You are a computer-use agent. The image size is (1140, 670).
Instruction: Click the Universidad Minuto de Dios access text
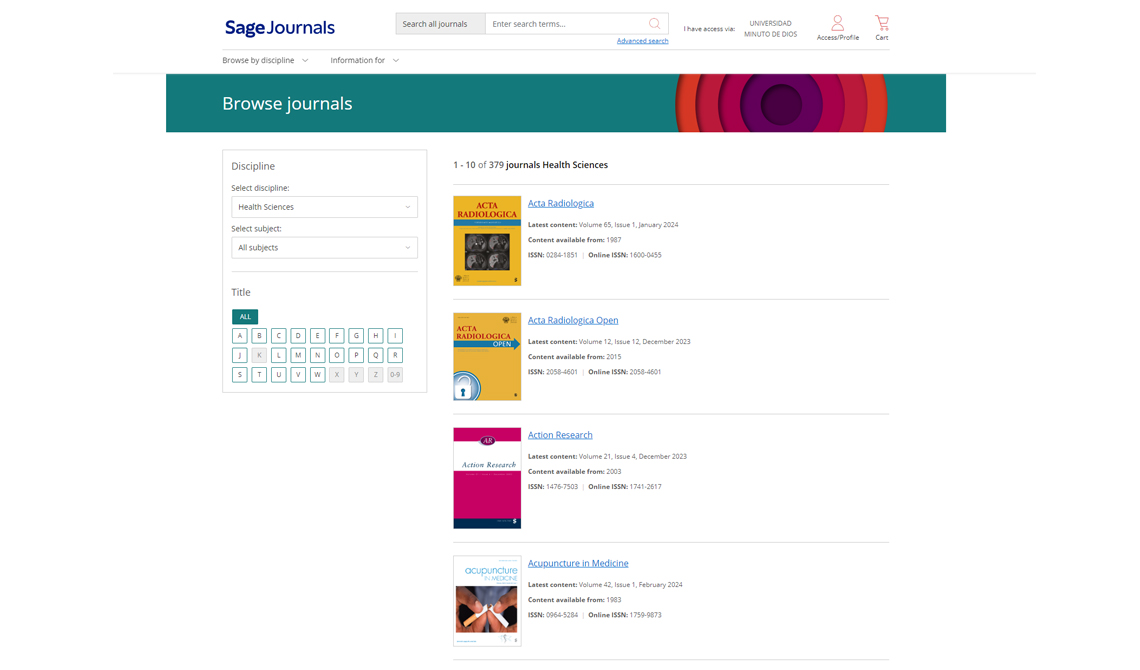click(x=771, y=28)
